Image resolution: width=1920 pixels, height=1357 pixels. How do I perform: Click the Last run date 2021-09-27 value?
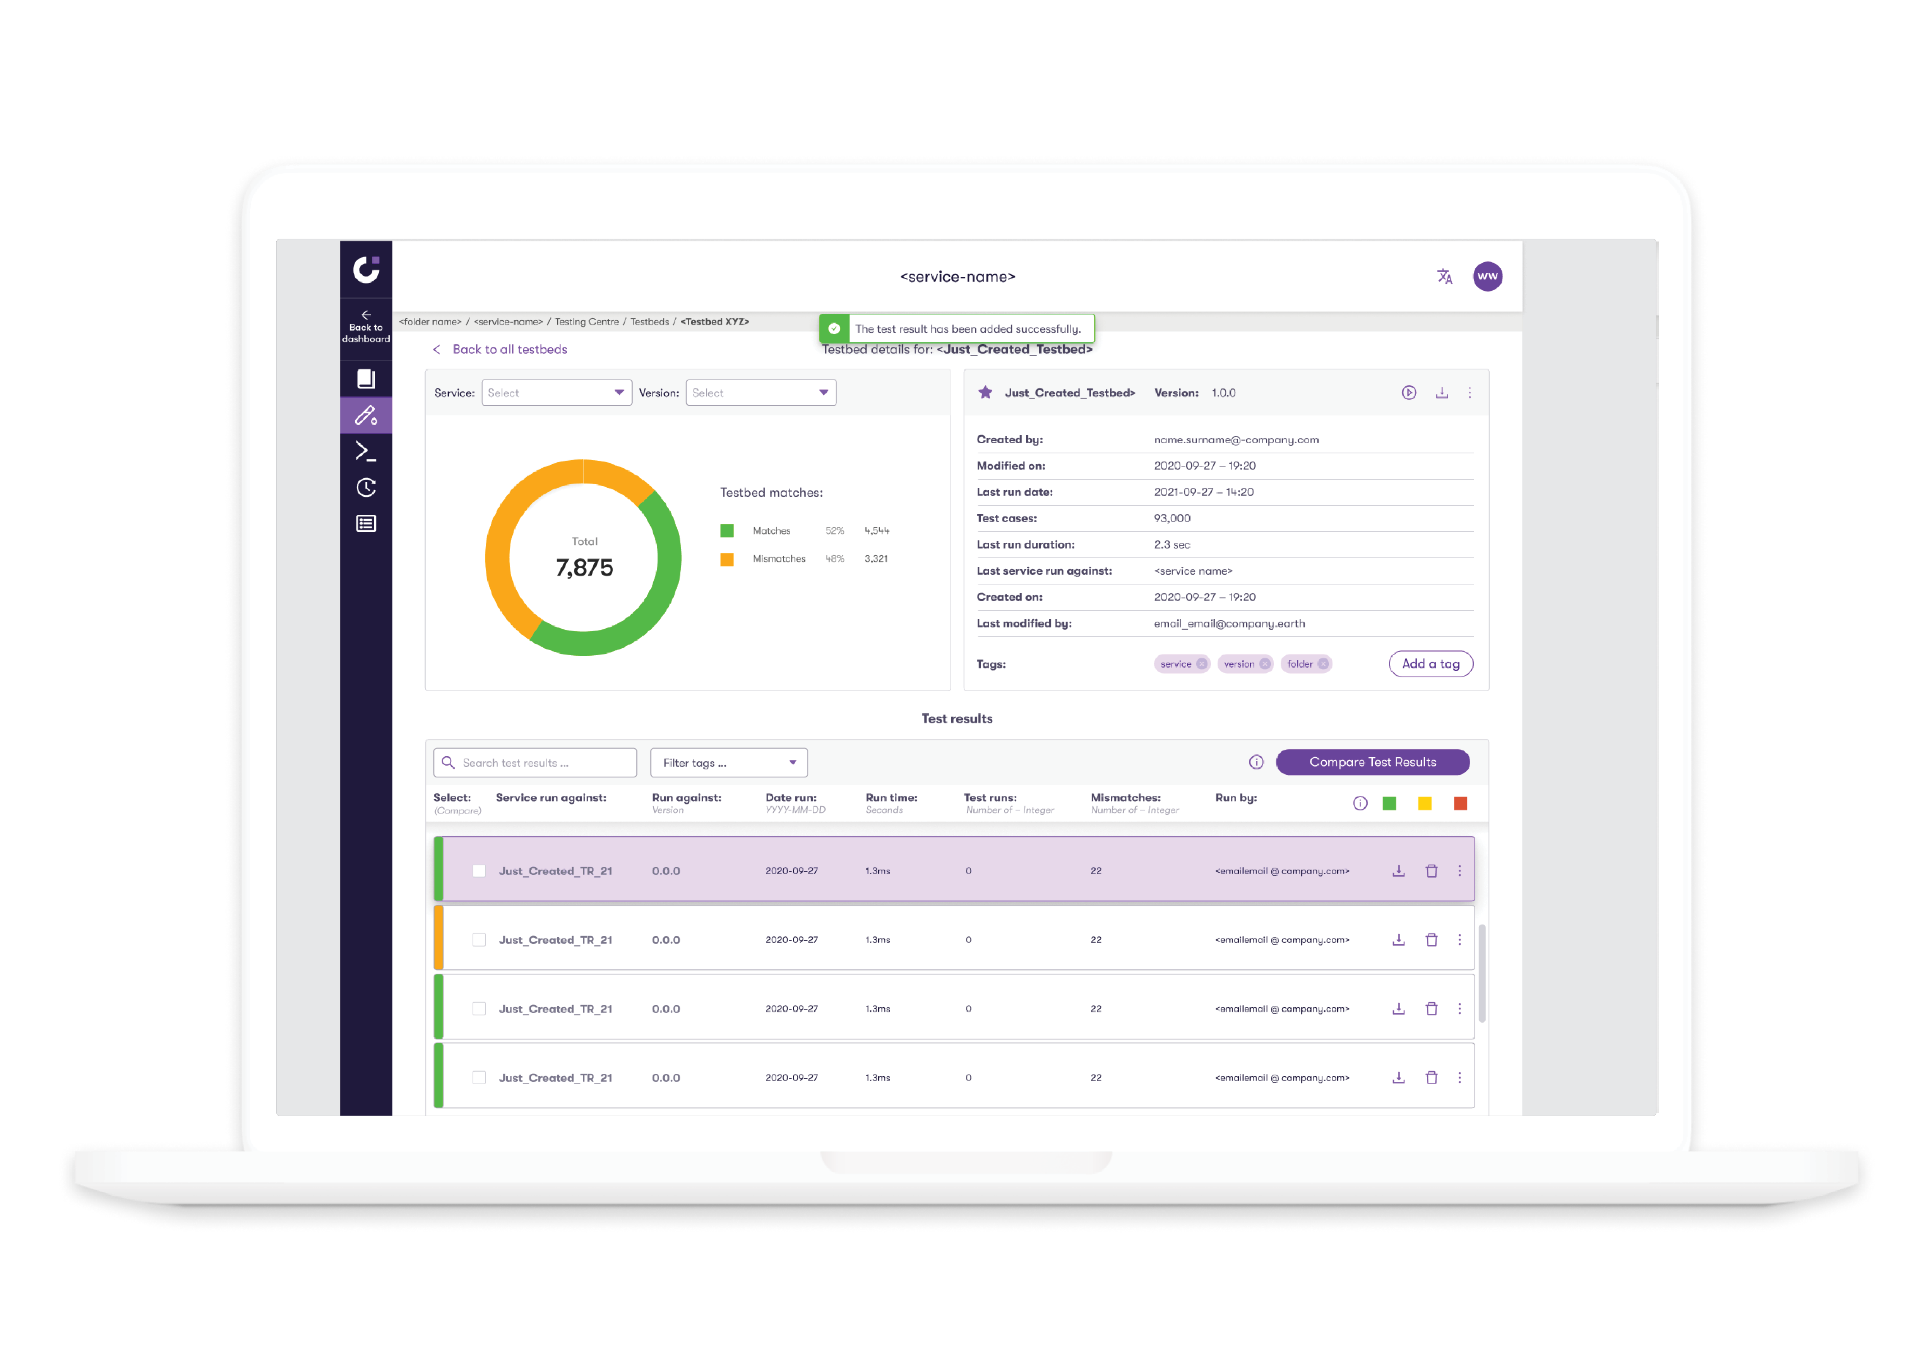click(x=1204, y=492)
